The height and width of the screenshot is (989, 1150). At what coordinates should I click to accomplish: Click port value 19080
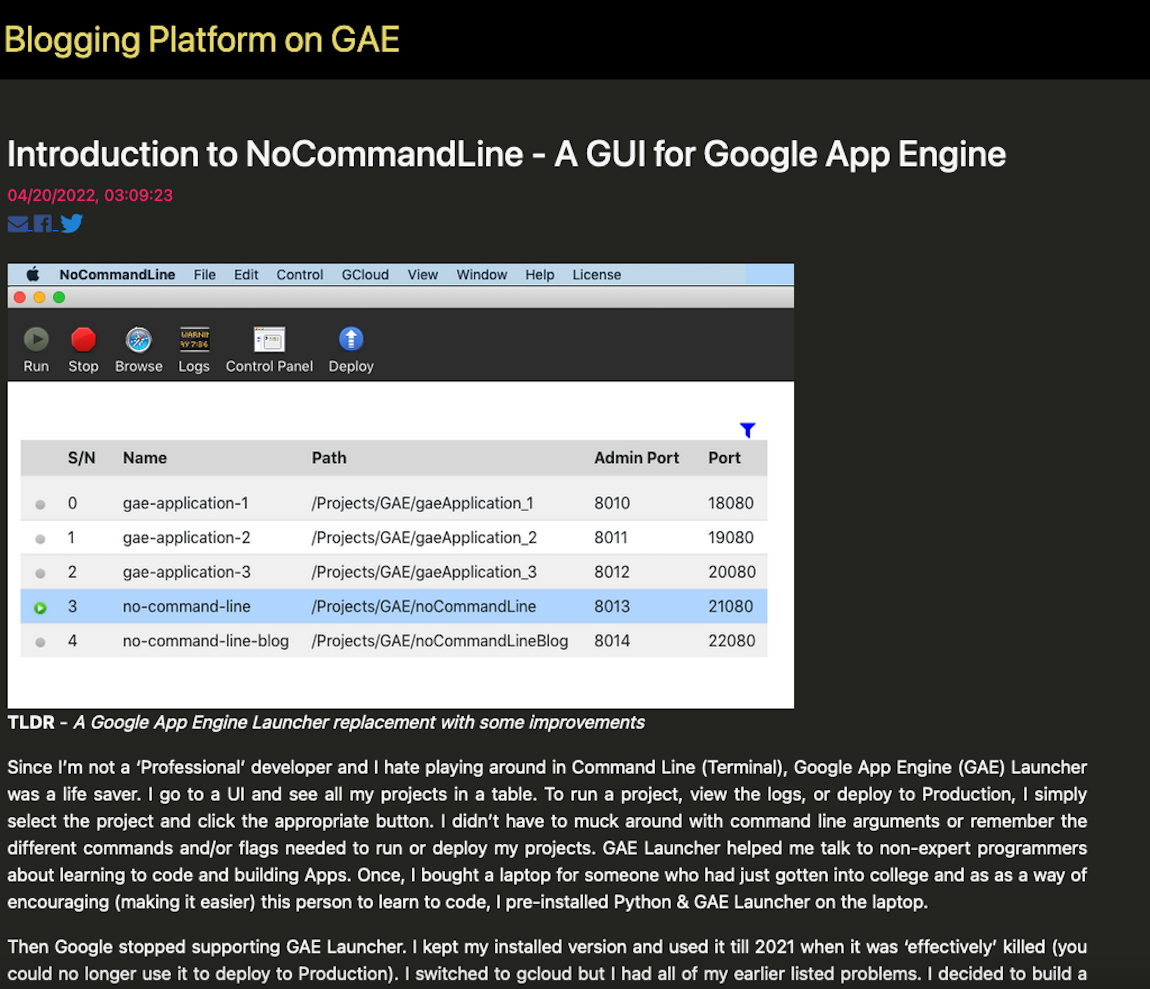[x=730, y=538]
